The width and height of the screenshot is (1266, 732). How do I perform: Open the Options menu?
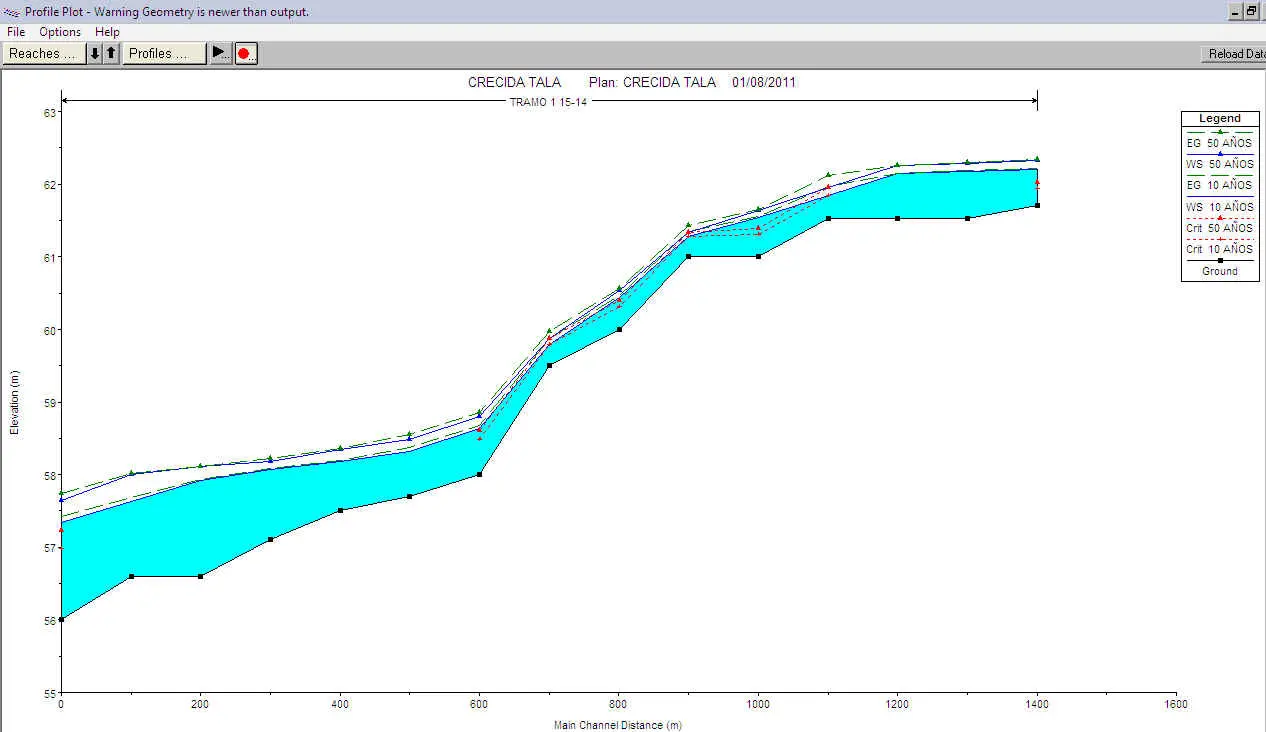tap(60, 32)
